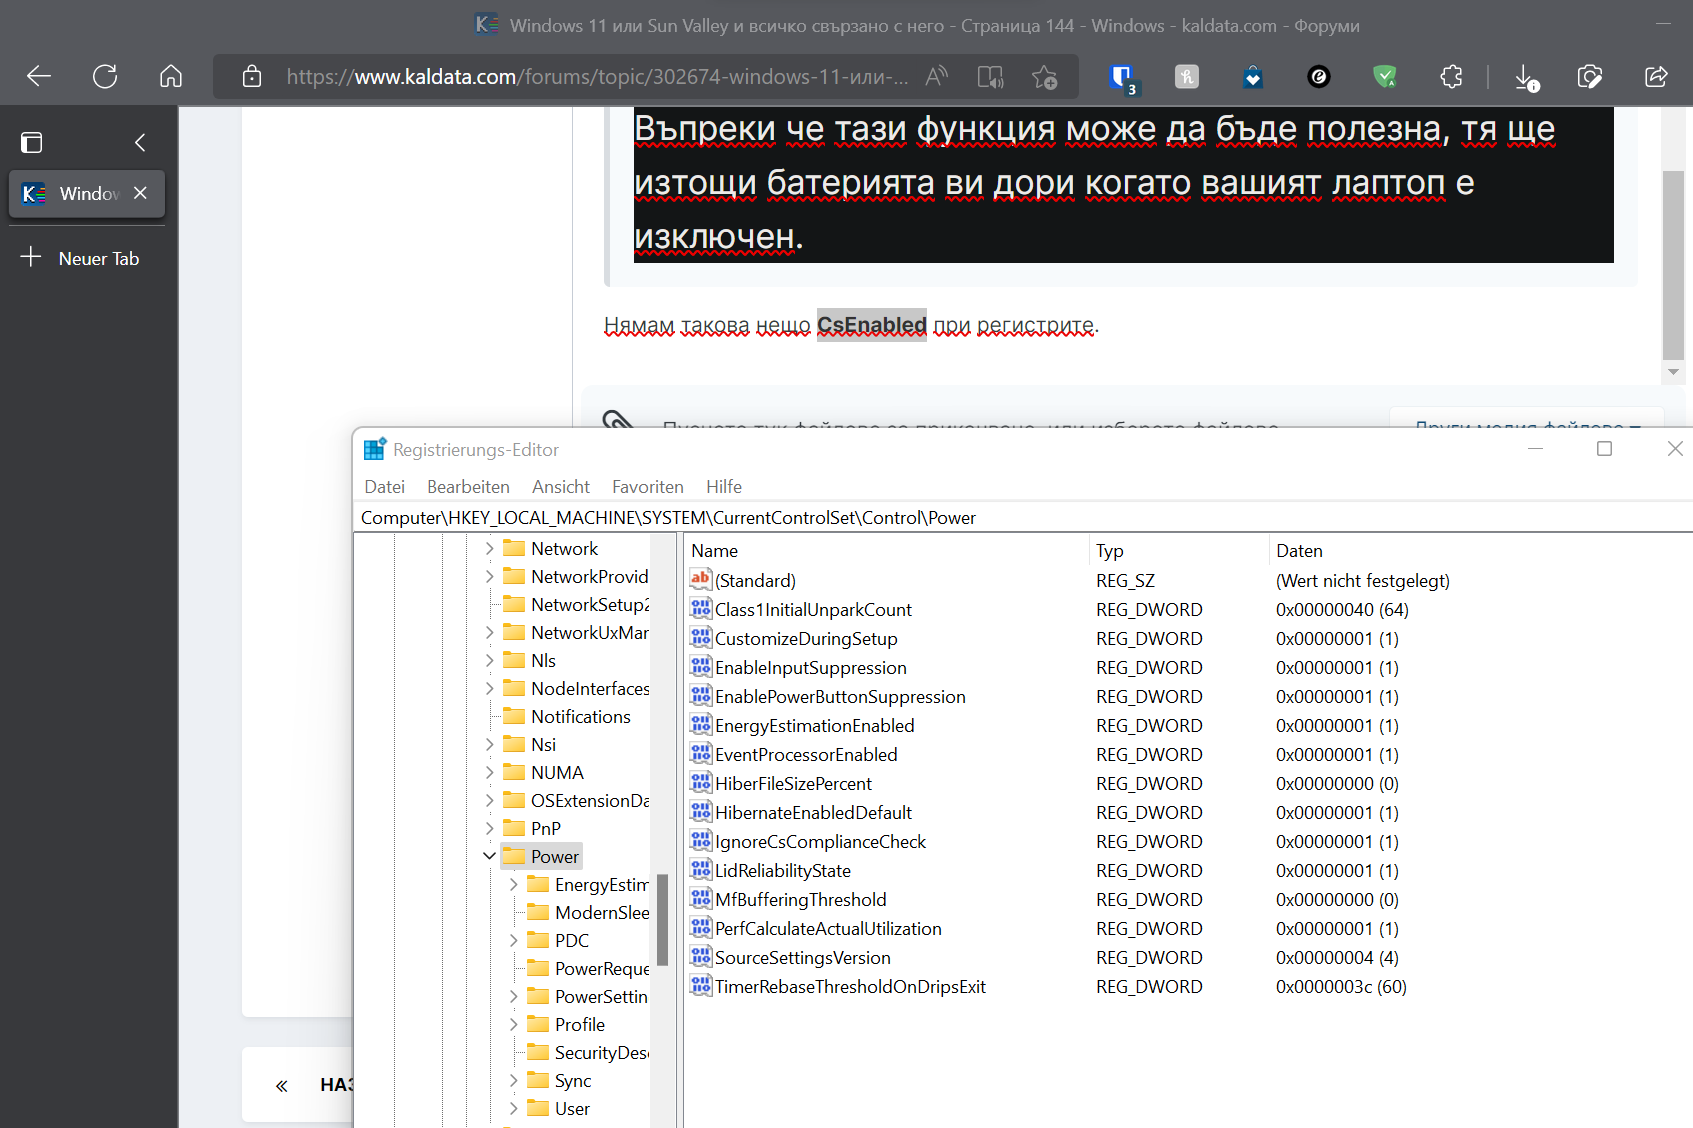The image size is (1693, 1128).
Task: Show browser downloads
Action: coord(1526,77)
